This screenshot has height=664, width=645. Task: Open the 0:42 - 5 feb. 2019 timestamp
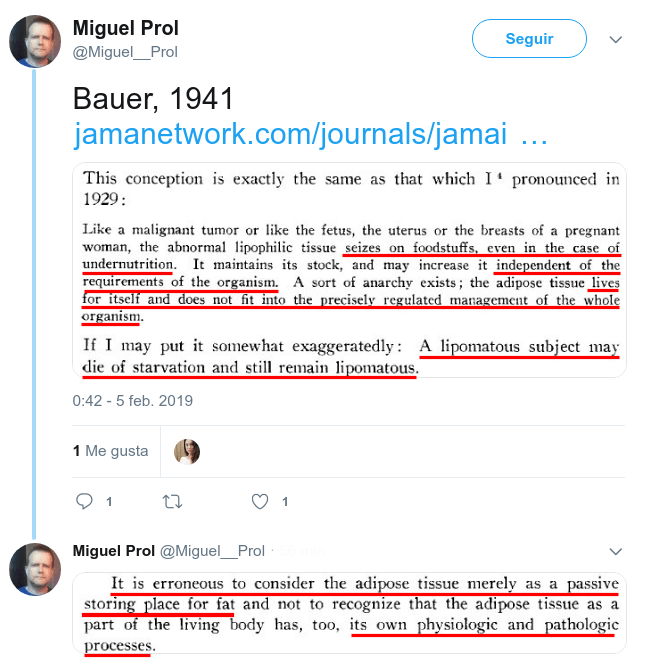point(133,401)
